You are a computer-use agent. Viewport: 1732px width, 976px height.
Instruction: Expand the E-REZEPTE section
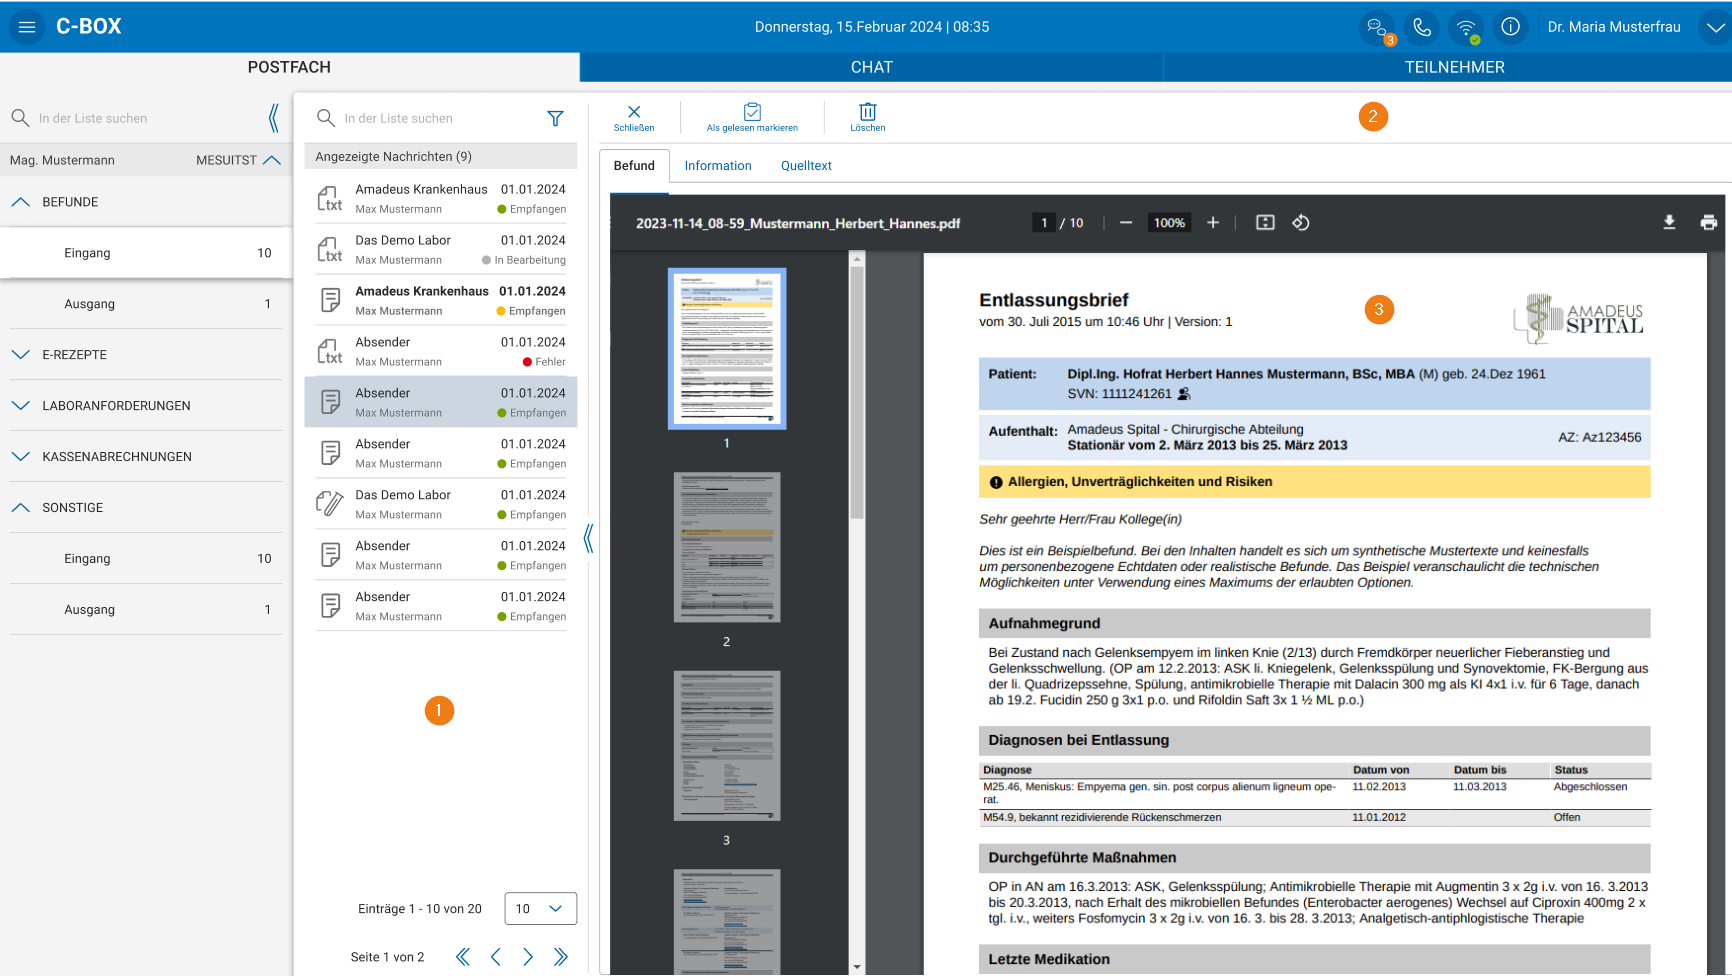point(21,355)
